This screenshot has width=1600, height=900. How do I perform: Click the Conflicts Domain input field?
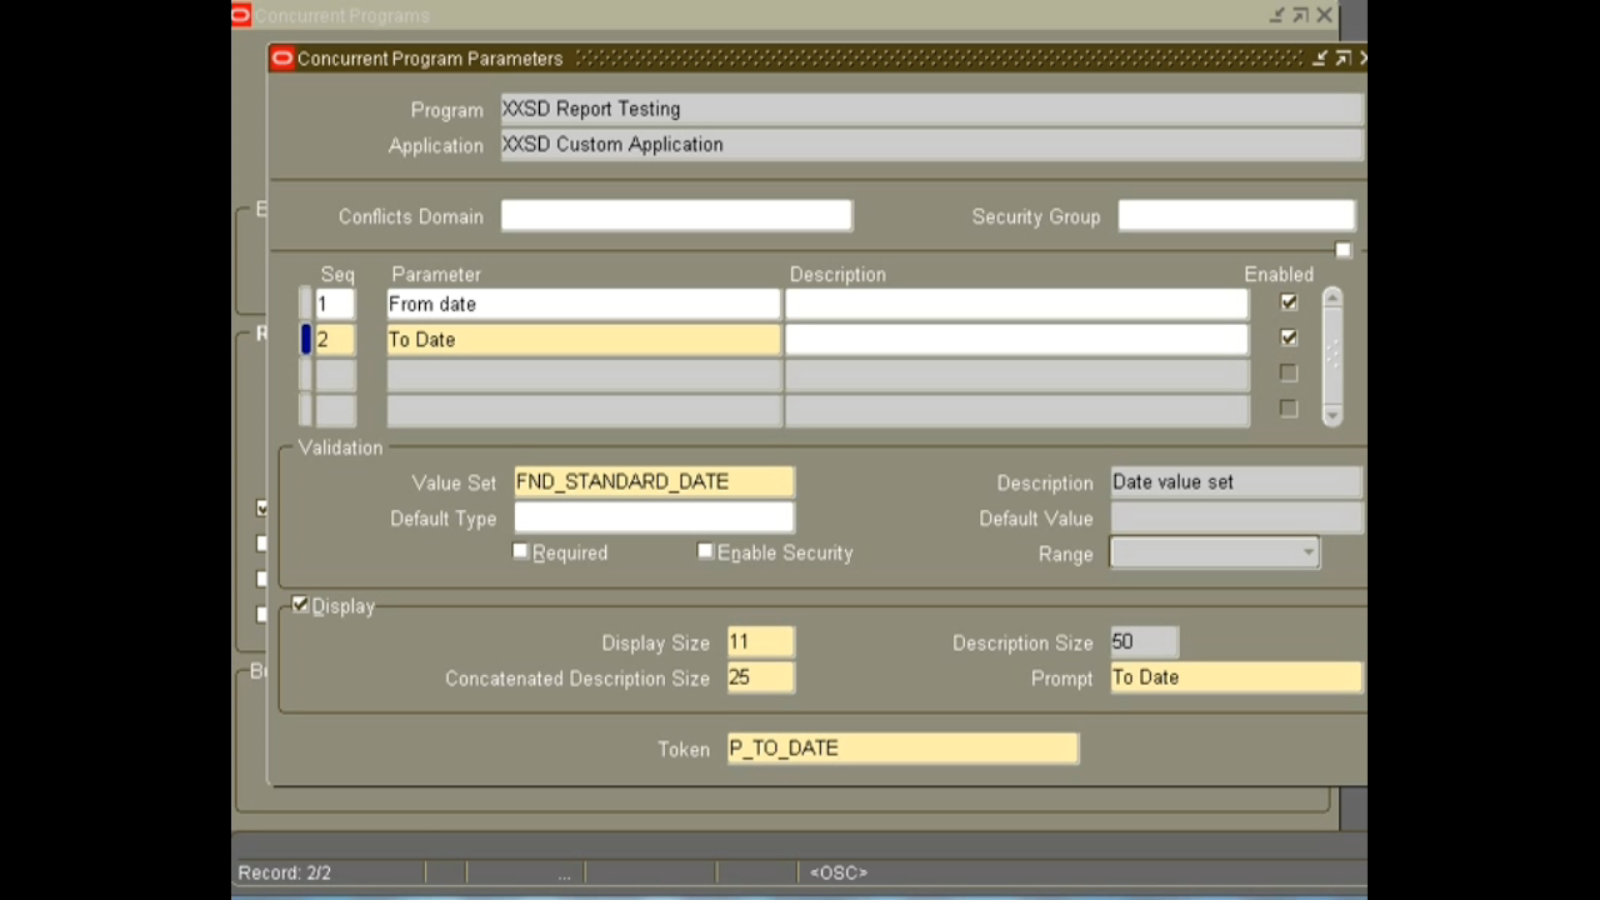pos(676,215)
